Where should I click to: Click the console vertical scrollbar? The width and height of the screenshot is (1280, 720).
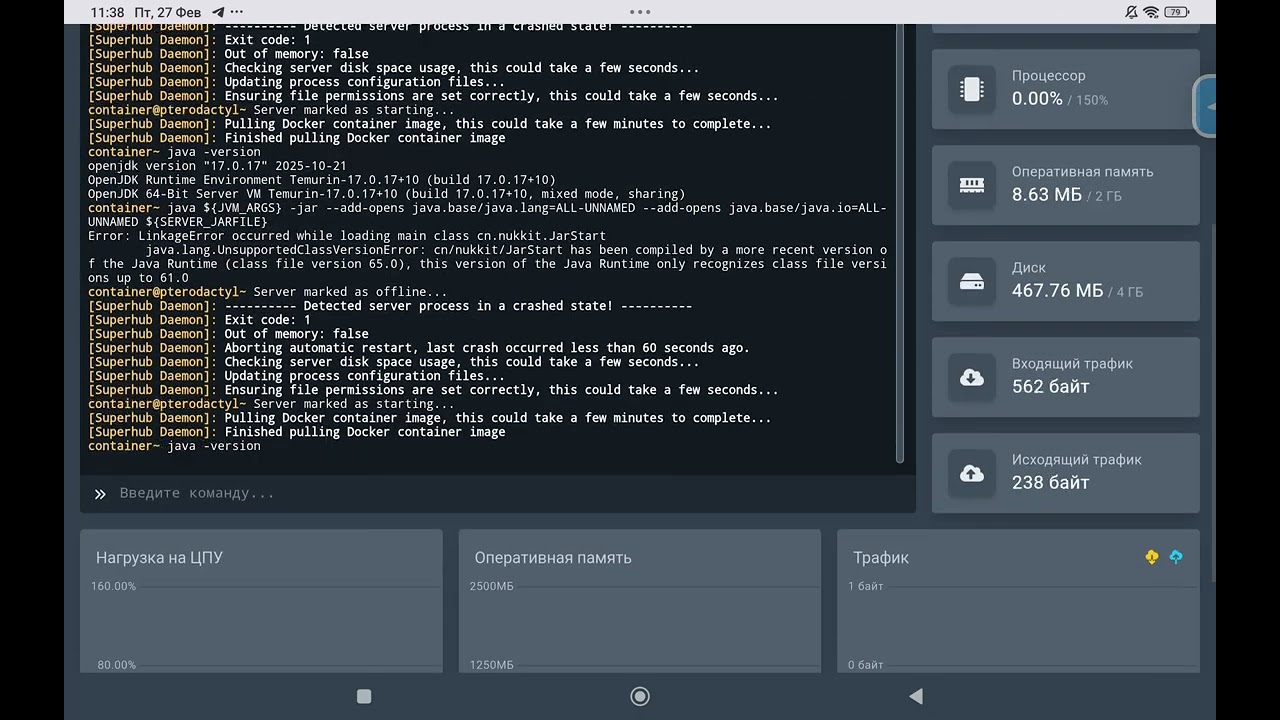coord(900,243)
